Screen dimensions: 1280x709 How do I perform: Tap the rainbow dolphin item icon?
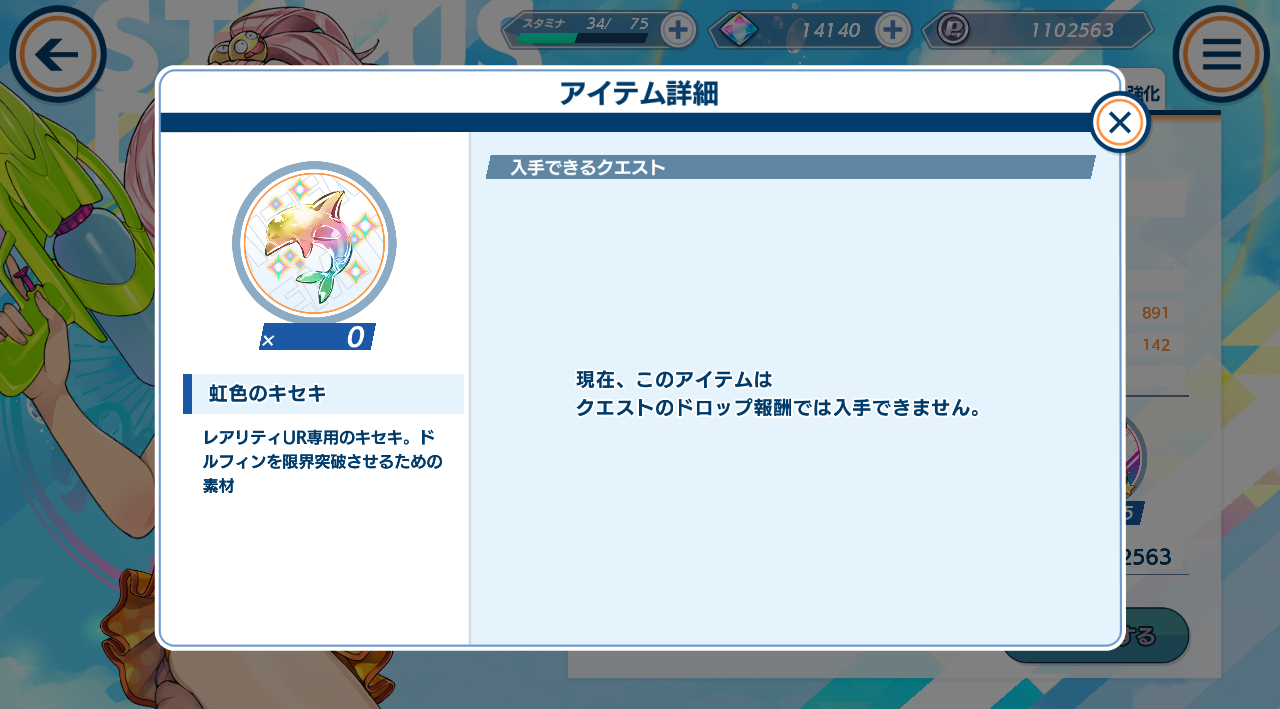pos(314,243)
